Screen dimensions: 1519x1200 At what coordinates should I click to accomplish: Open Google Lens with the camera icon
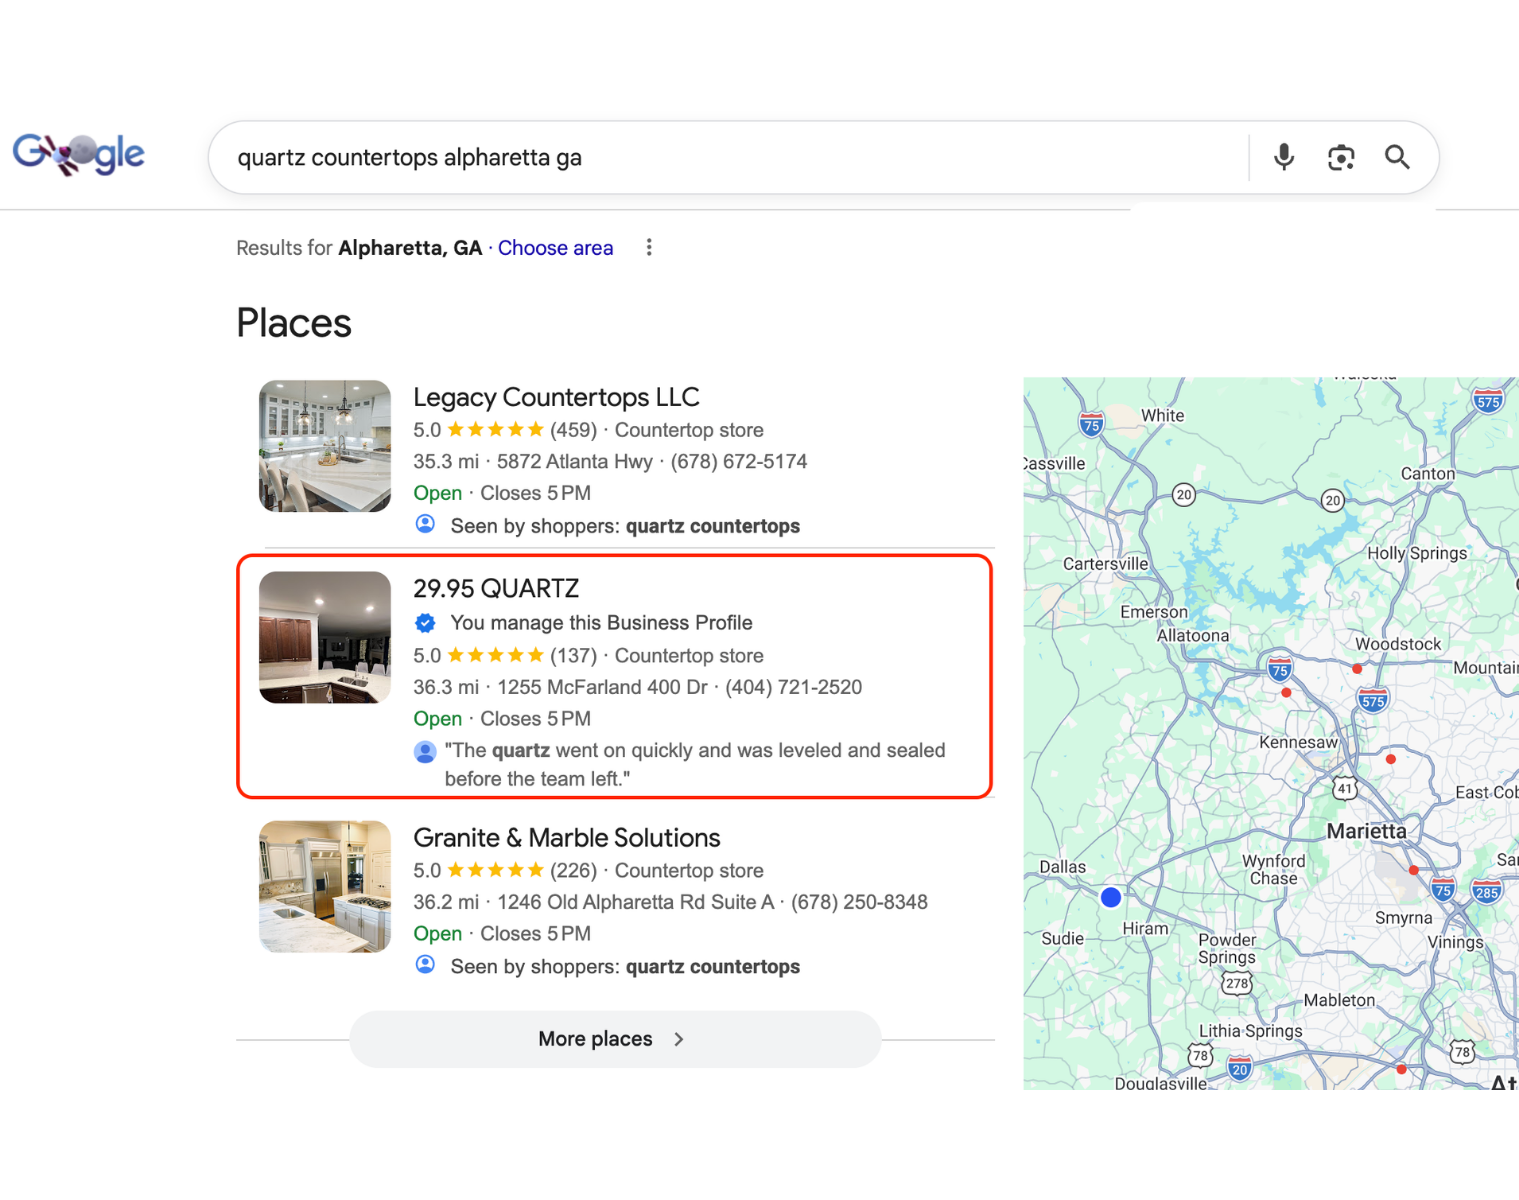click(1340, 157)
